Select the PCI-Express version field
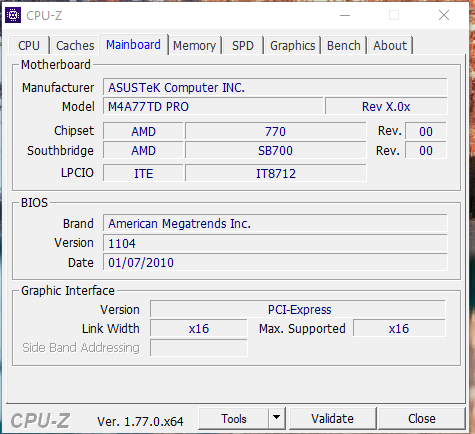This screenshot has width=475, height=434. point(298,310)
